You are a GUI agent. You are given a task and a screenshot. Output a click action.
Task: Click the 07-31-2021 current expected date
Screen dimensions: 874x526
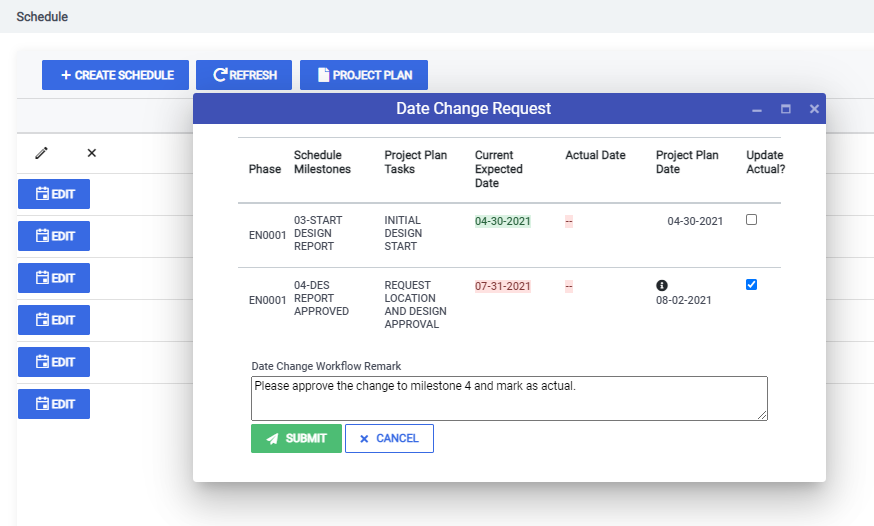[x=502, y=286]
